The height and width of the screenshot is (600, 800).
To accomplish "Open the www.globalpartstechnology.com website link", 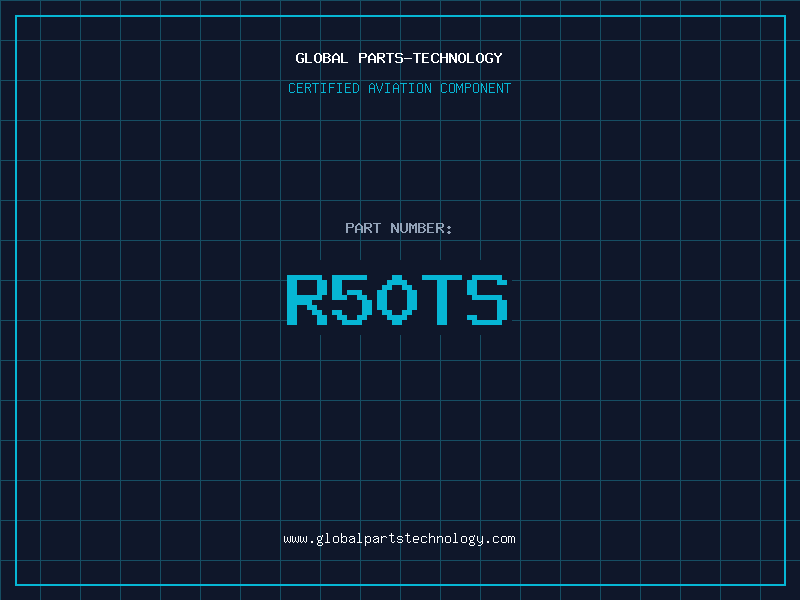I will 399,539.
